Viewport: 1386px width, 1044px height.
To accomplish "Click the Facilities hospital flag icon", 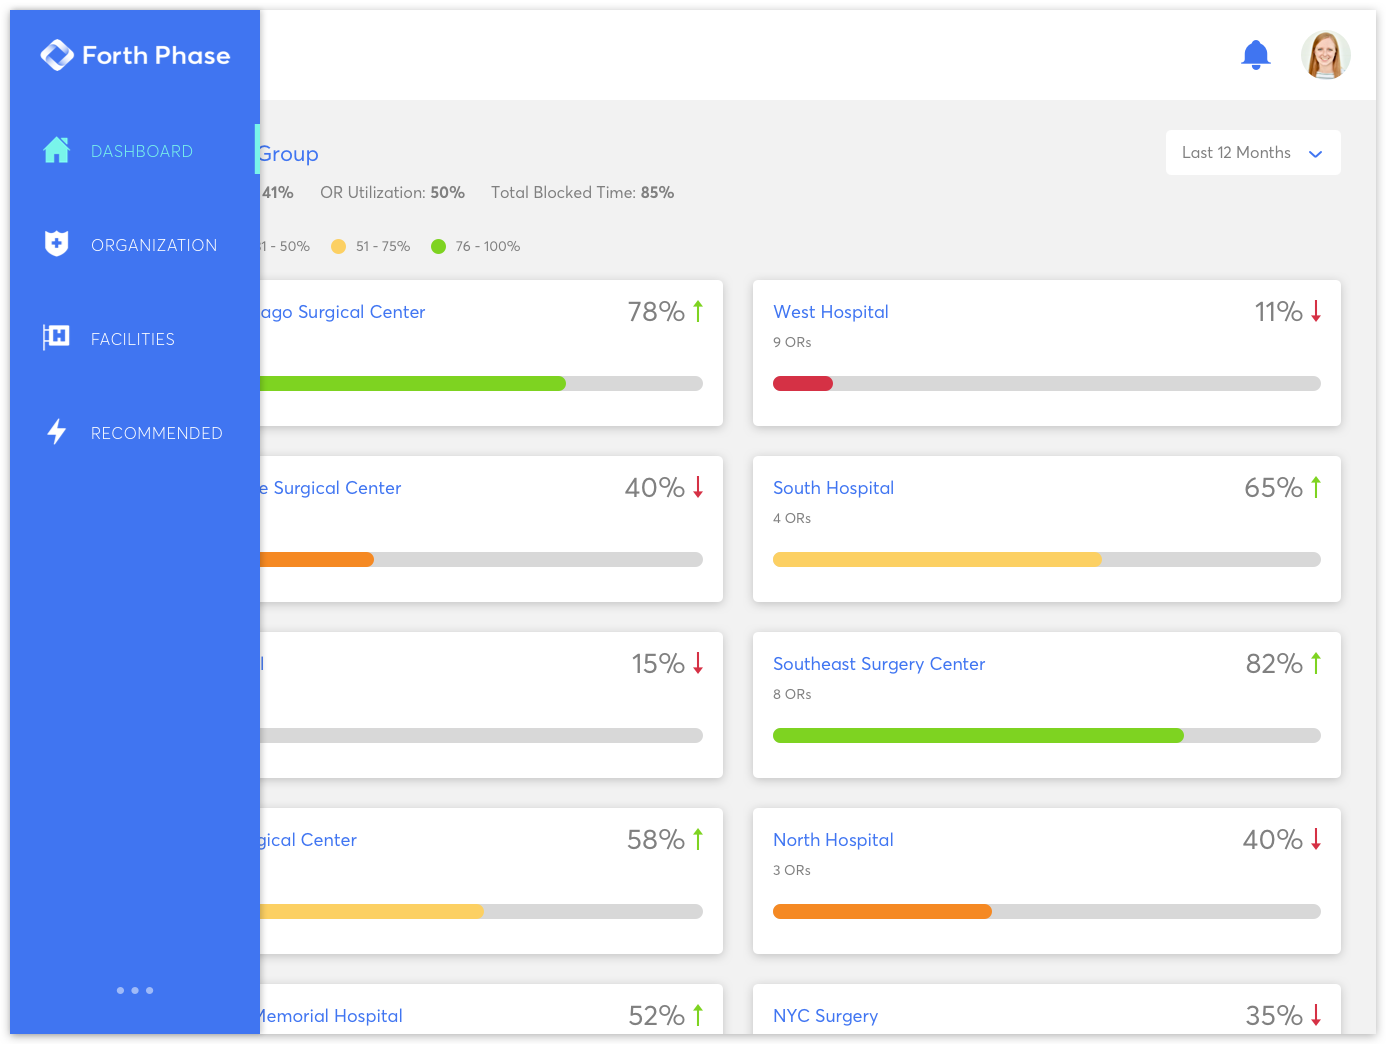I will pos(56,337).
